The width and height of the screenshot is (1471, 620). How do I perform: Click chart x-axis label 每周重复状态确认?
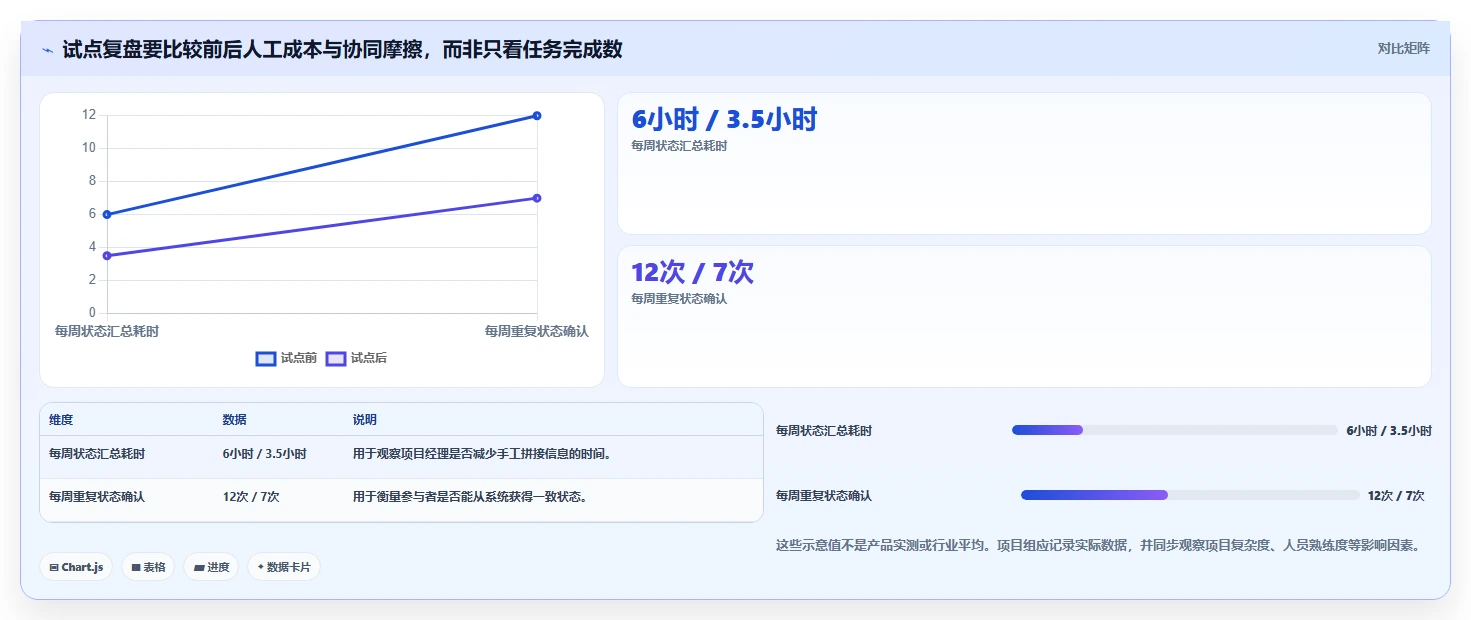pyautogui.click(x=537, y=331)
